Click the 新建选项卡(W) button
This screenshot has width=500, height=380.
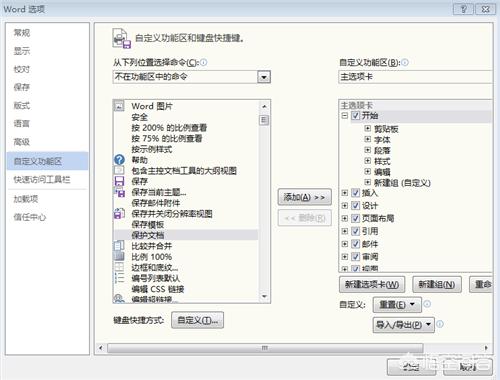click(372, 284)
